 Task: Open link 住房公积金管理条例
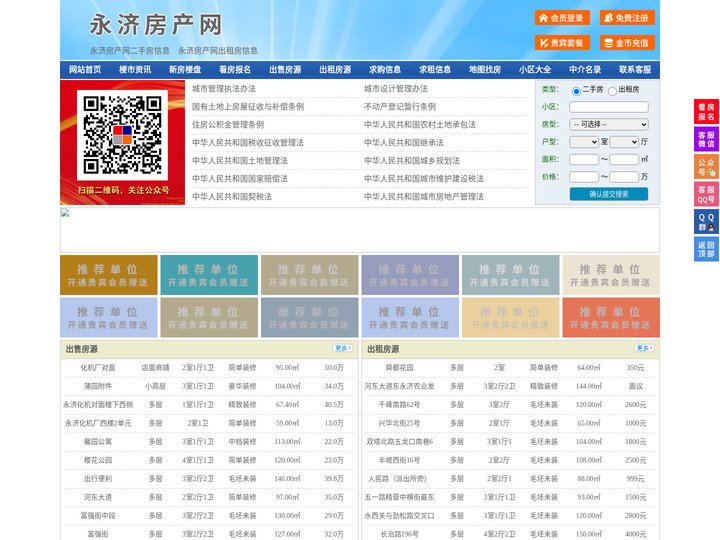click(228, 124)
